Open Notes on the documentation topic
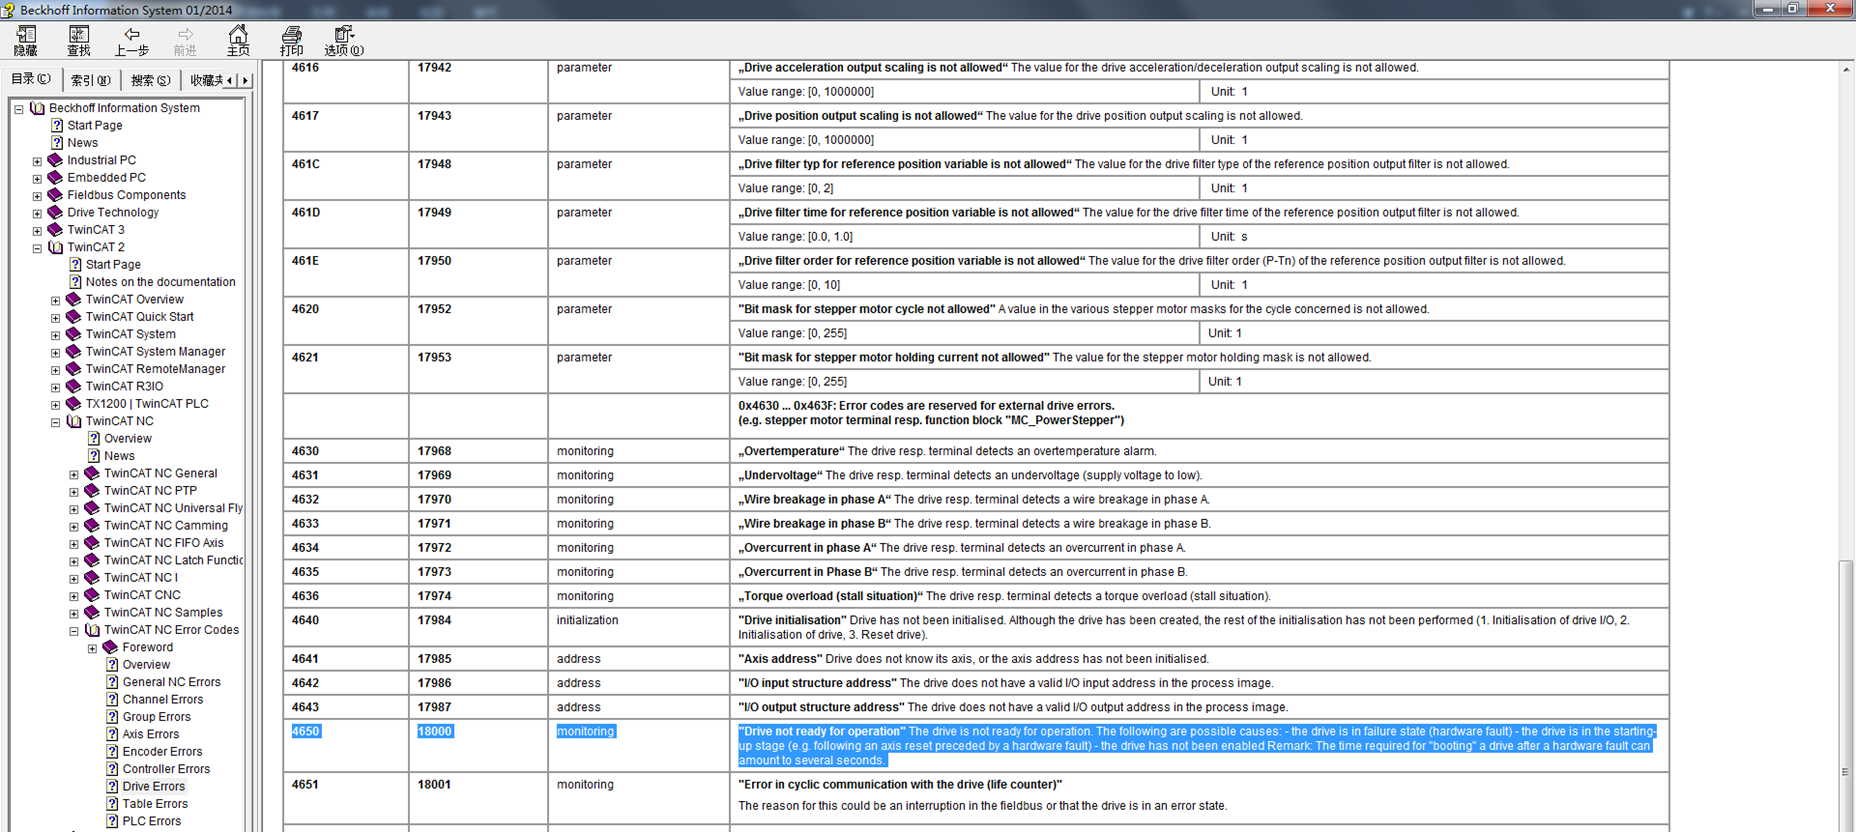 click(x=160, y=282)
